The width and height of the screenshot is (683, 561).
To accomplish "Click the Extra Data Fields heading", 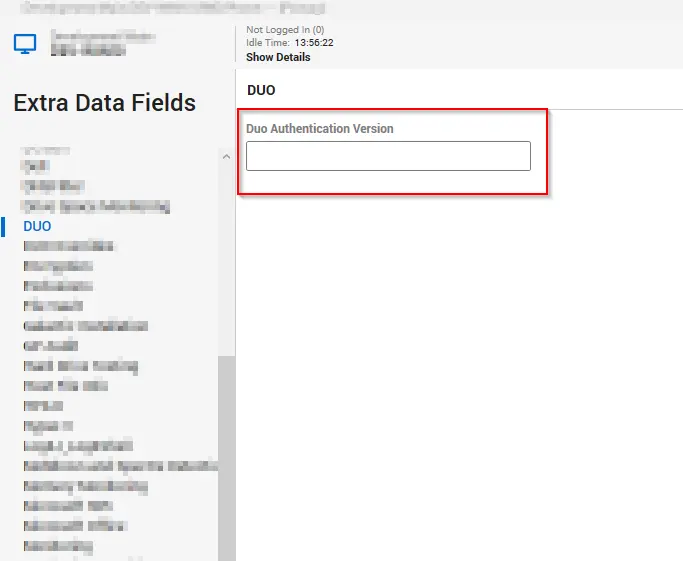I will point(105,103).
